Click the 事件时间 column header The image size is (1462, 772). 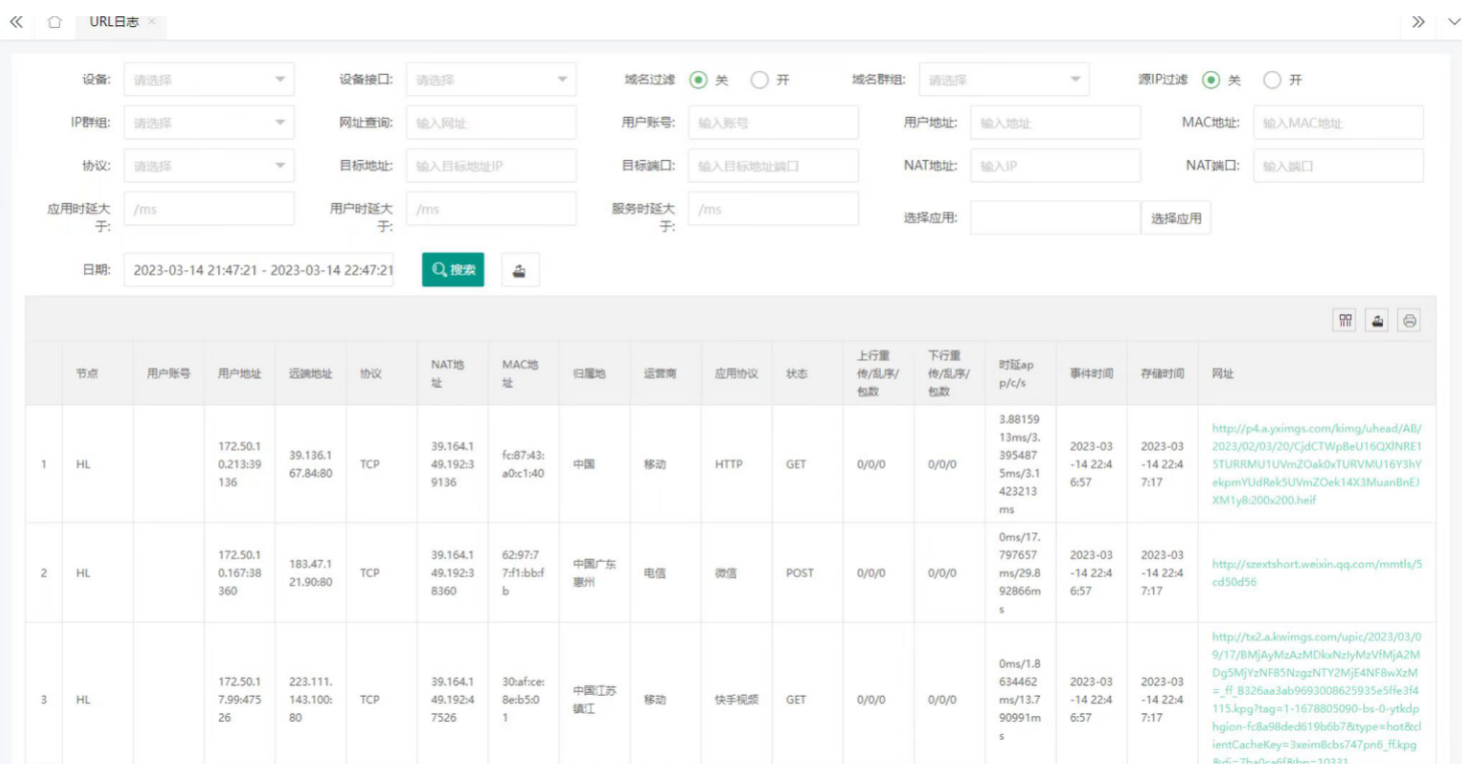pyautogui.click(x=1091, y=373)
